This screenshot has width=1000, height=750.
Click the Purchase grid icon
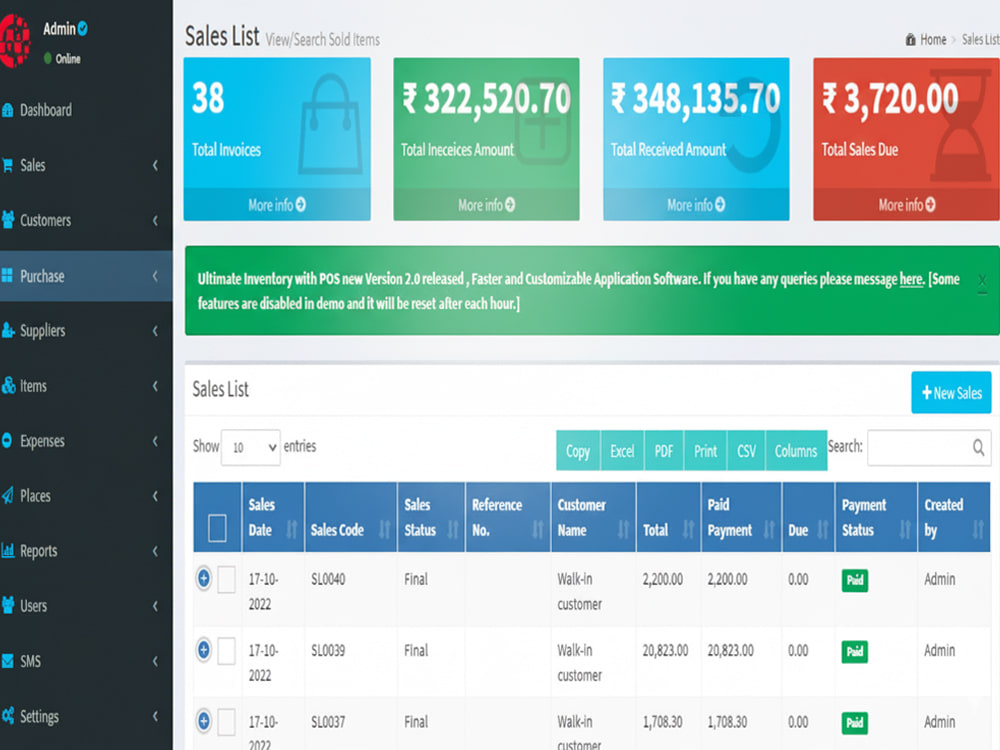click(8, 276)
